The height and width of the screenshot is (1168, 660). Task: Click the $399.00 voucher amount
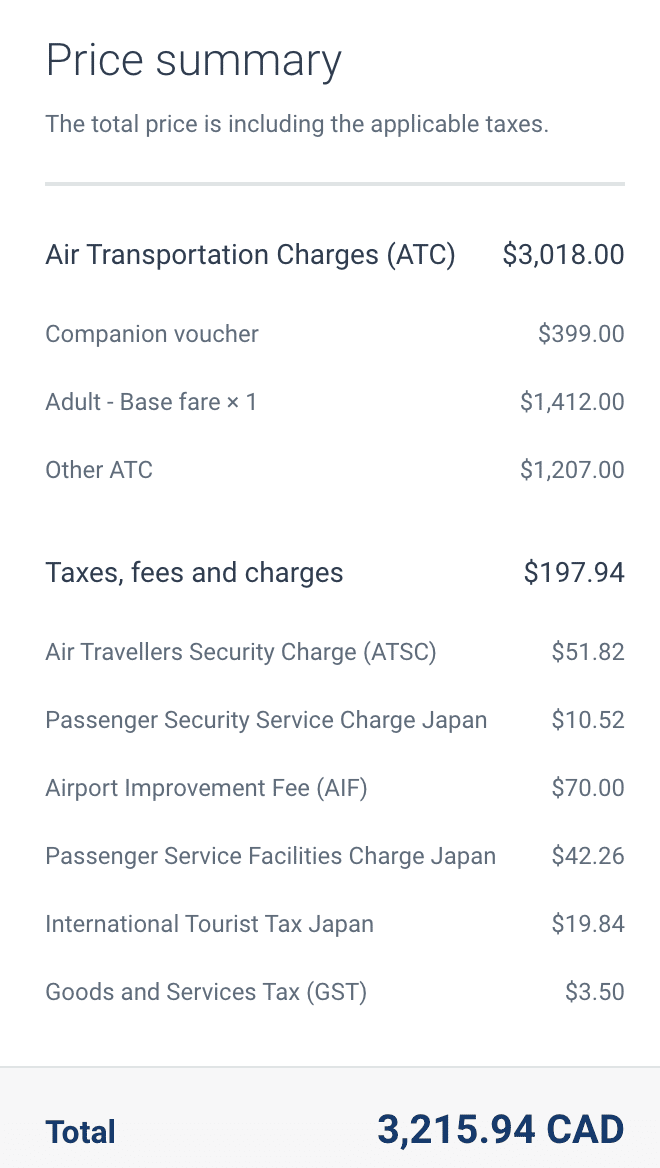[x=581, y=334]
